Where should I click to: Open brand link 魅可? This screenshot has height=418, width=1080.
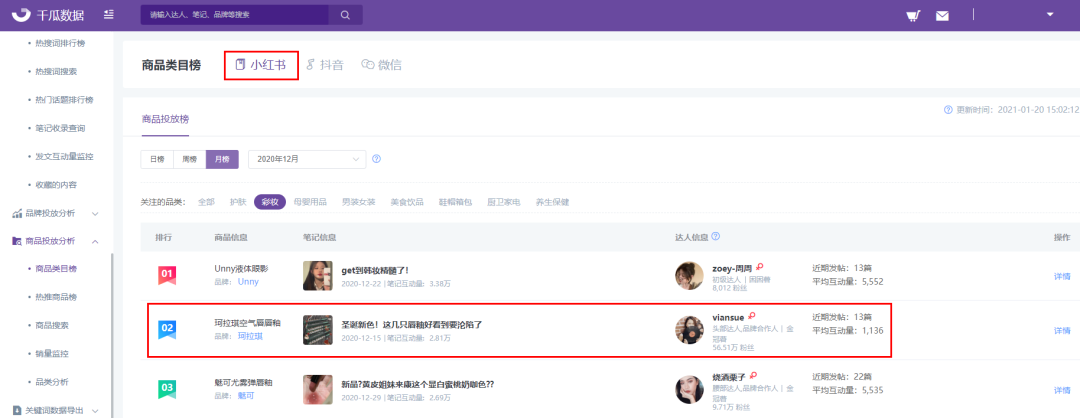tap(246, 395)
